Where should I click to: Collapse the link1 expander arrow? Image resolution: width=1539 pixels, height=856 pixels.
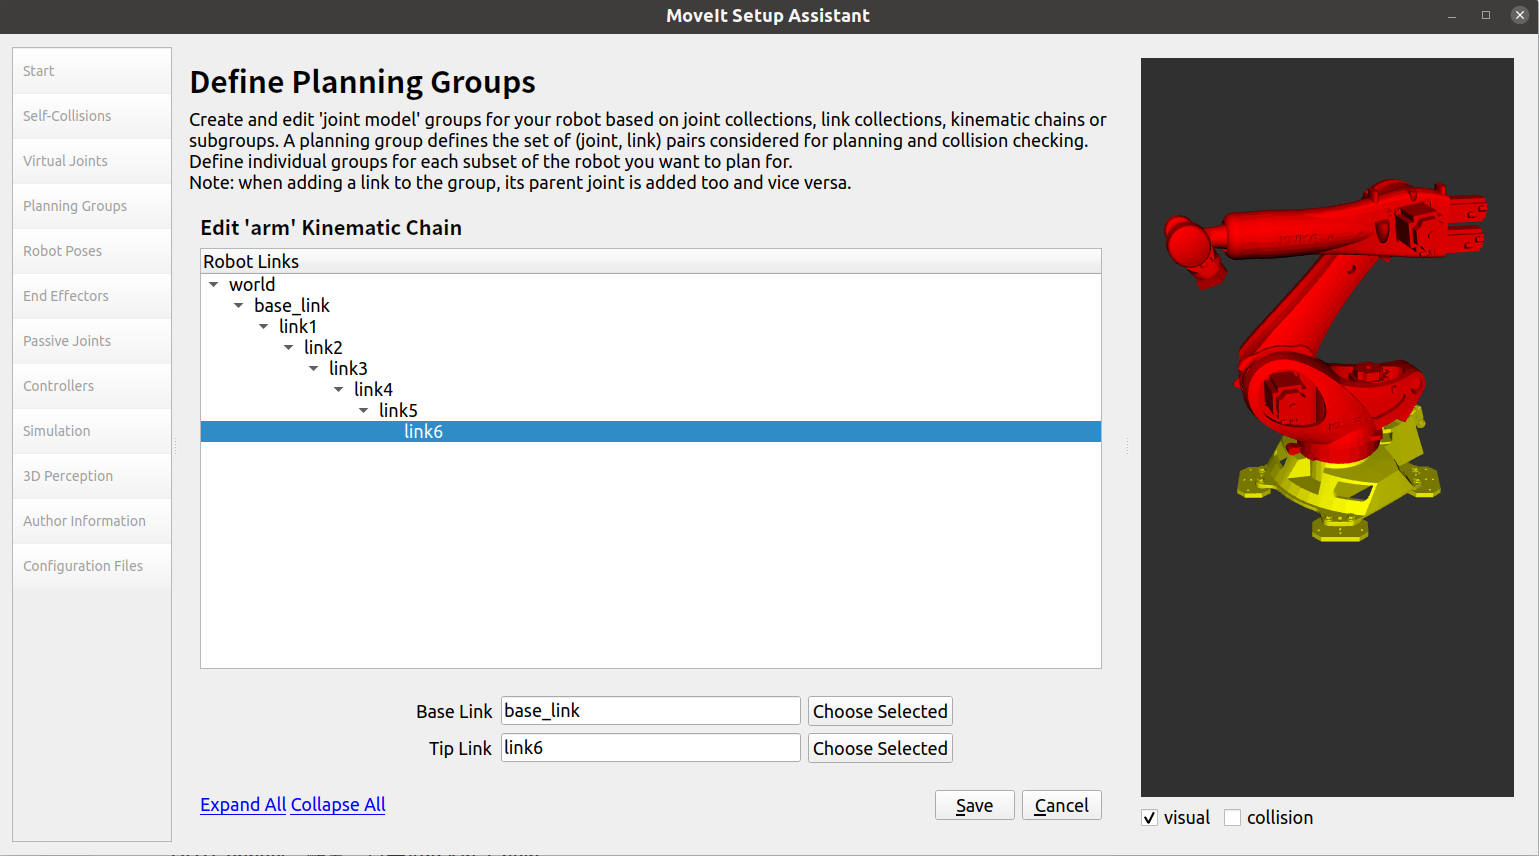click(x=263, y=327)
